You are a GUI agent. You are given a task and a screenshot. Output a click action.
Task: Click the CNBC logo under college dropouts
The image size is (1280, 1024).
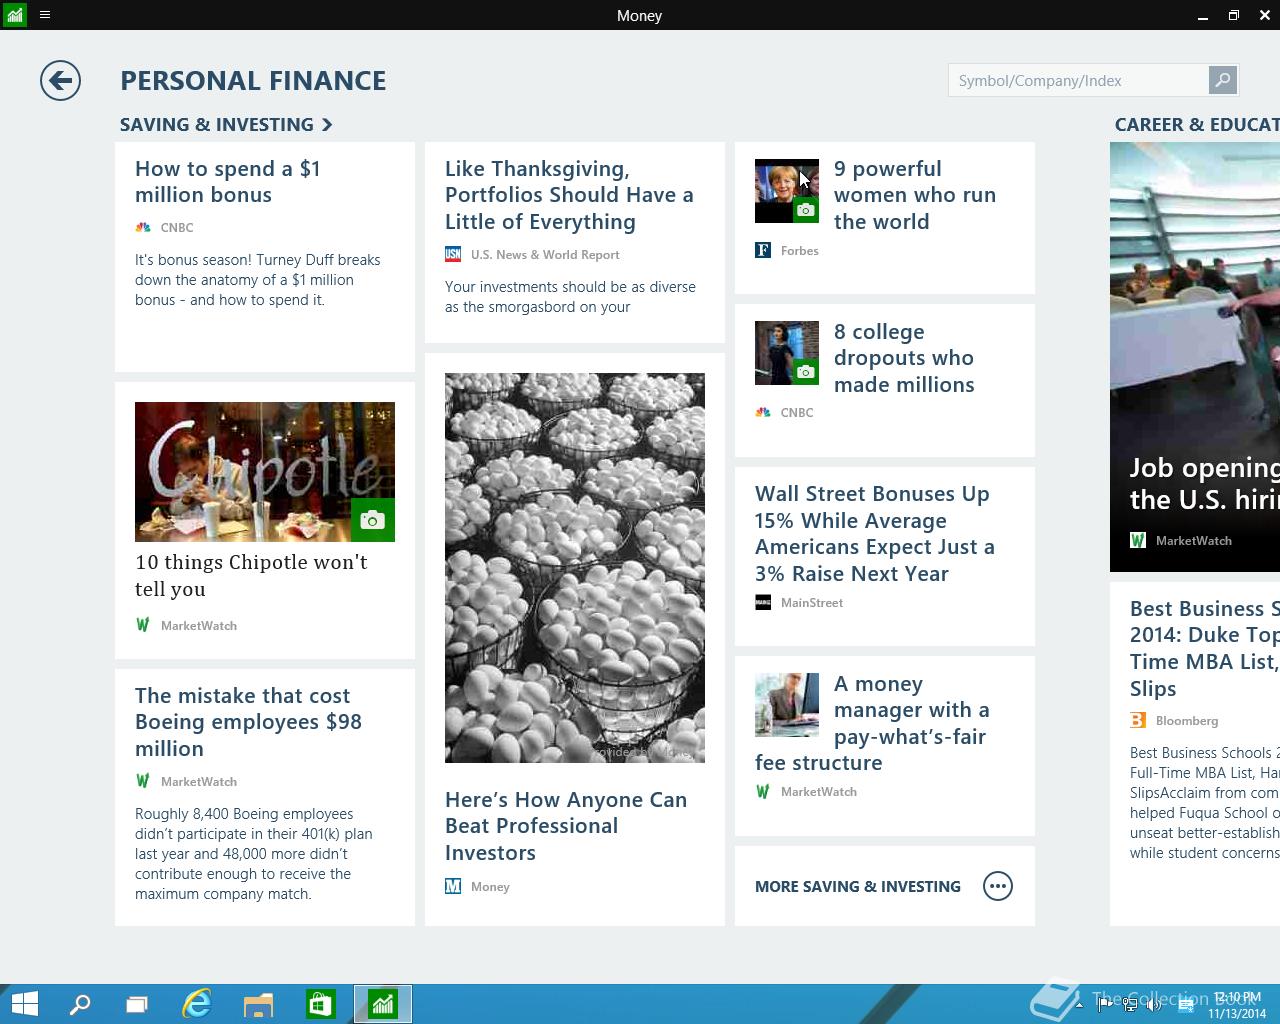[x=763, y=412]
